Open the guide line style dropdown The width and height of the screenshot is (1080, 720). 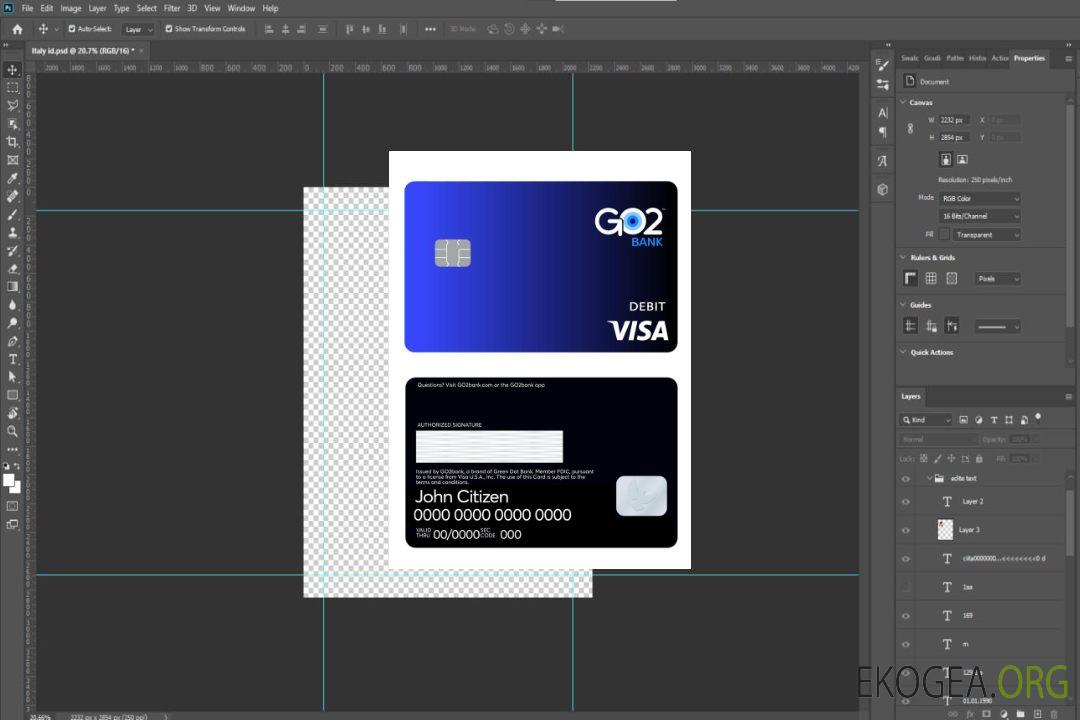[997, 327]
